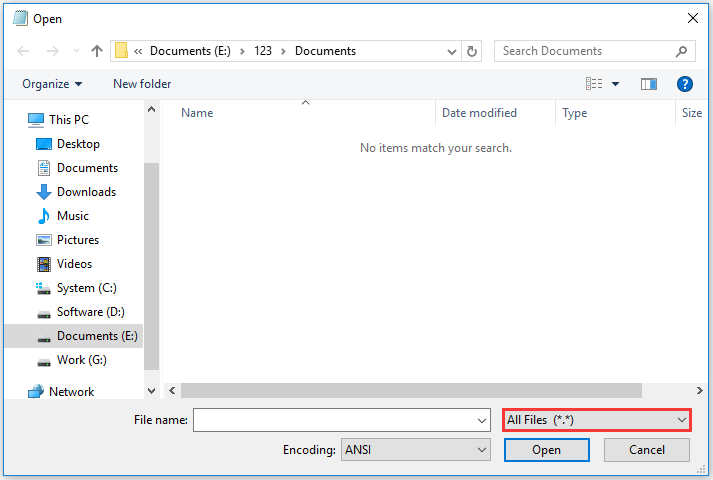Select the Documents (E:) drive
The height and width of the screenshot is (480, 713).
[74, 336]
